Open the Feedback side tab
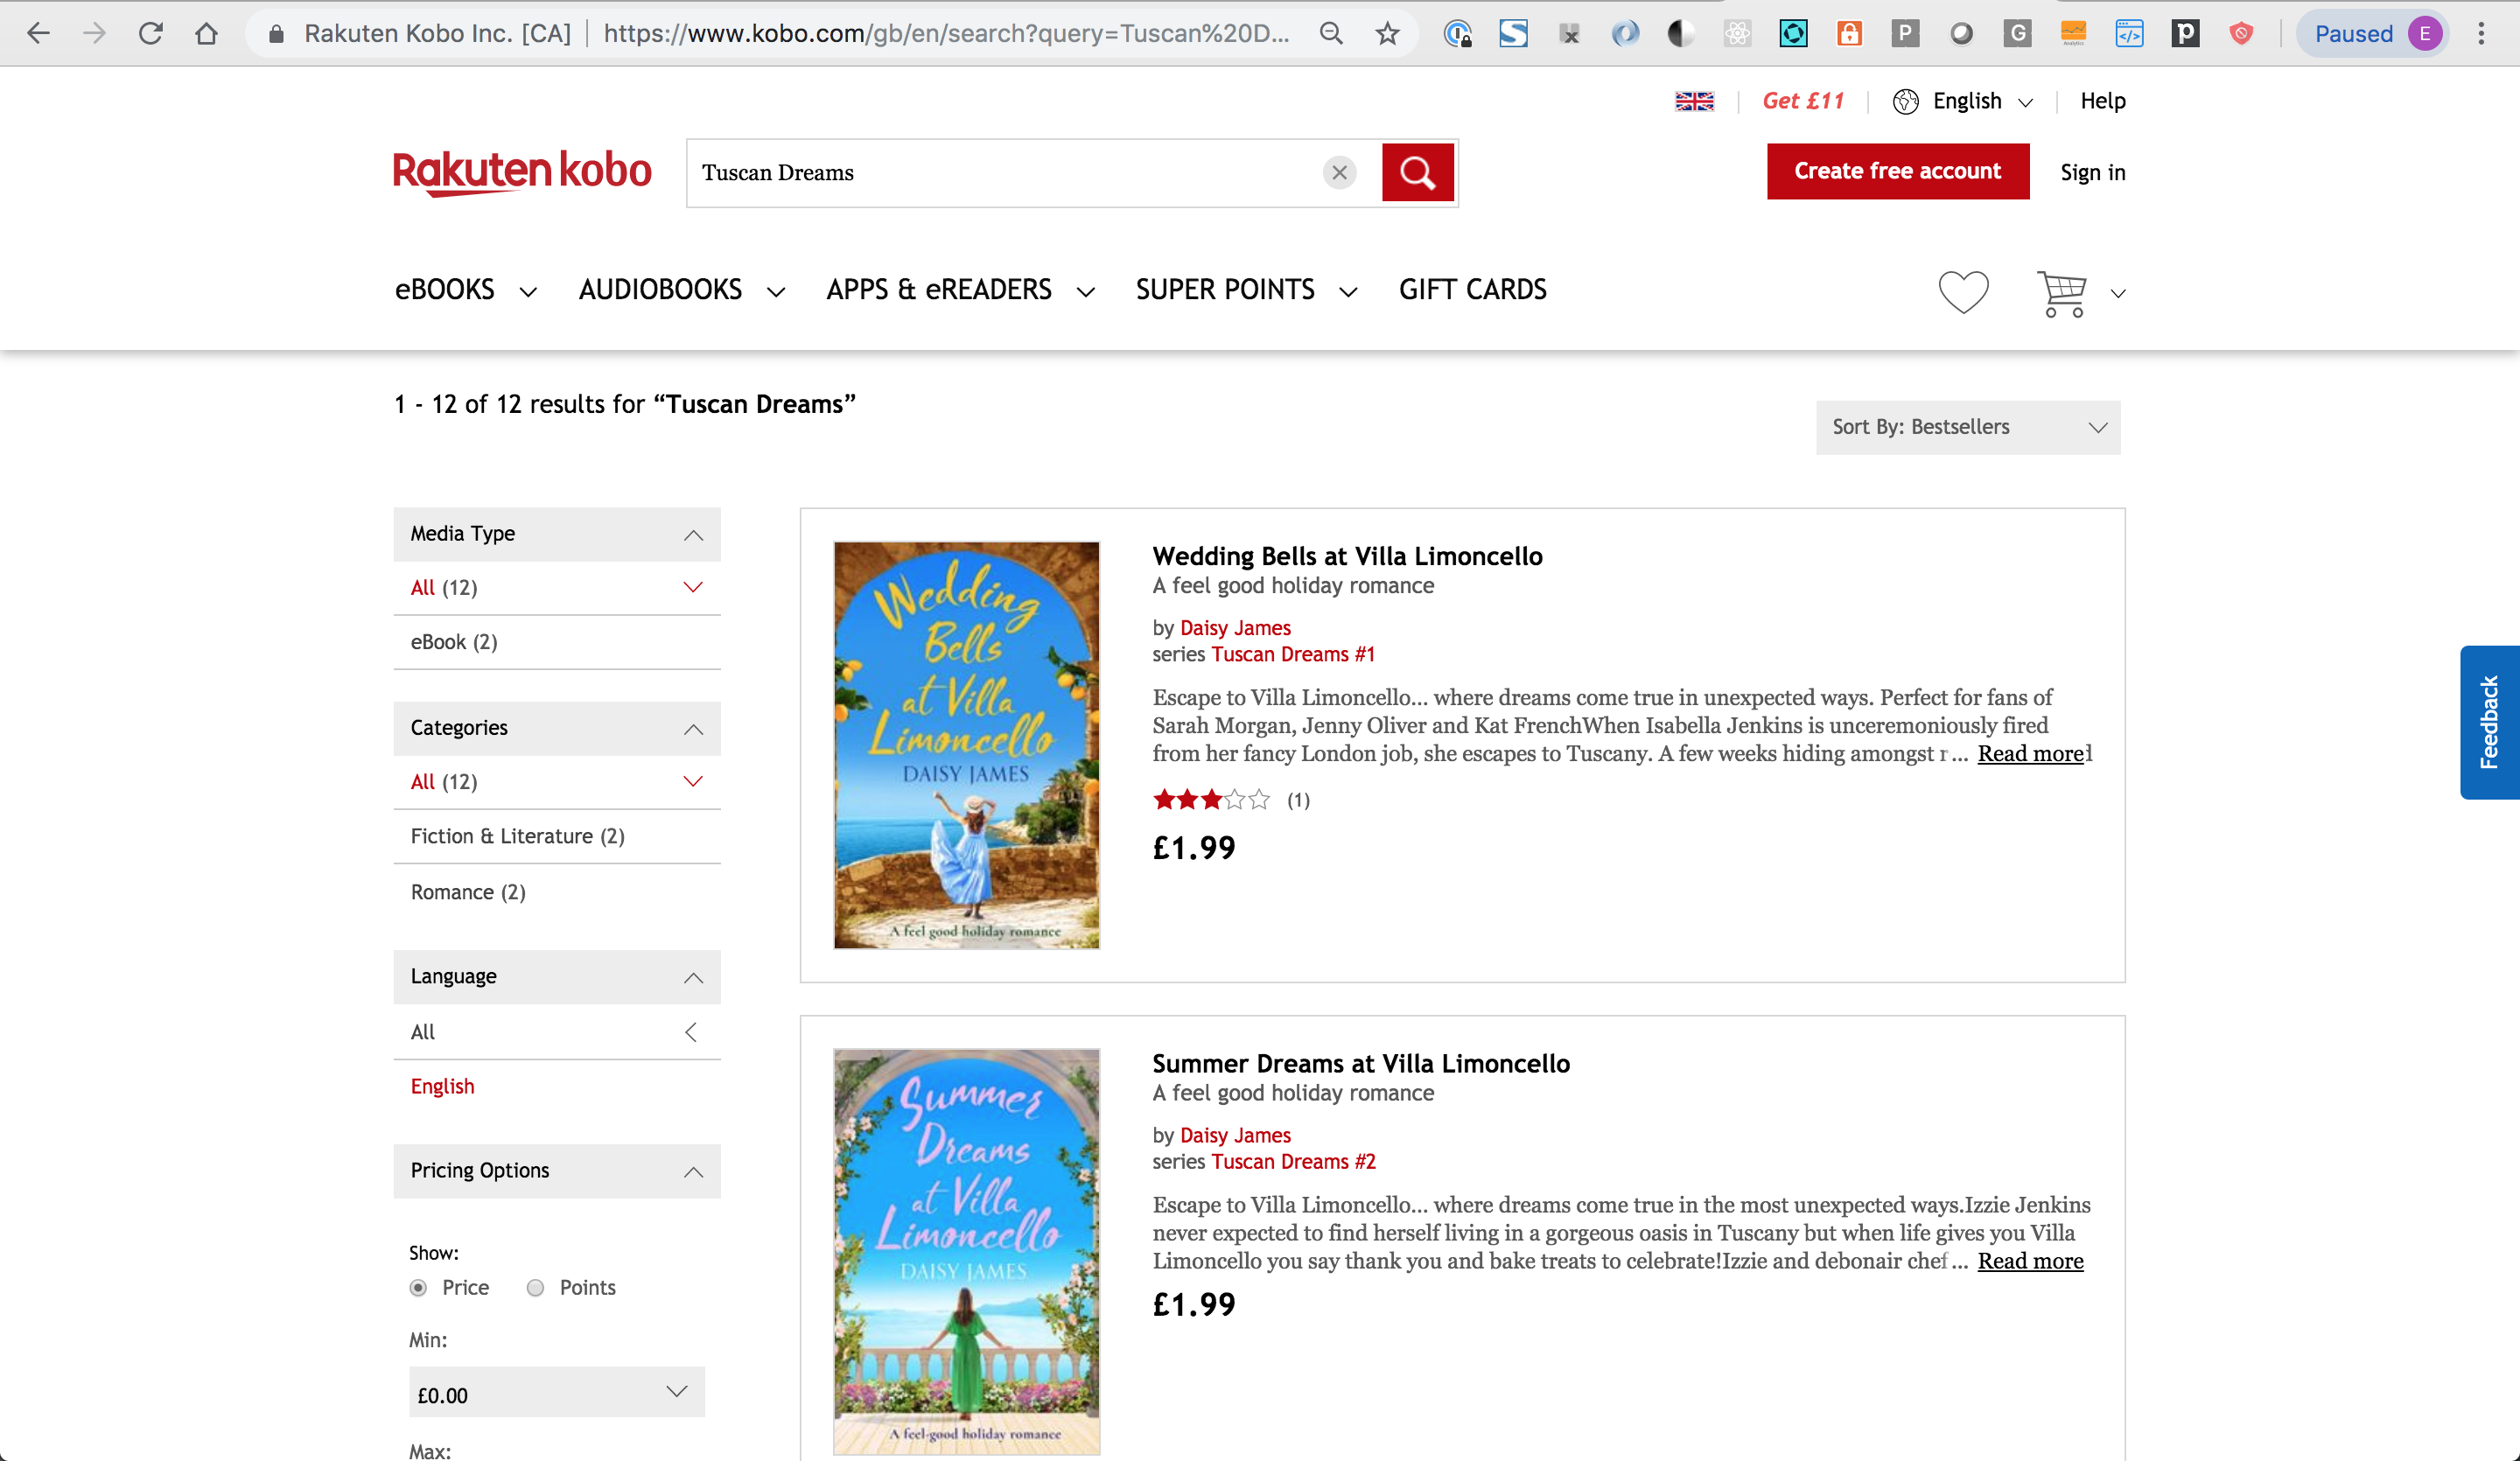The image size is (2520, 1461). pos(2489,722)
